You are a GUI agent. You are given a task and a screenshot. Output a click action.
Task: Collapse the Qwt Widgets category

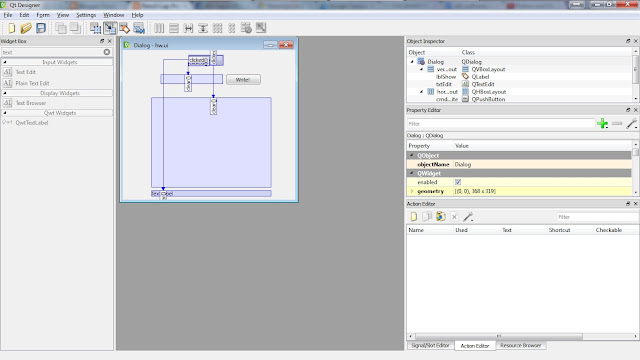point(5,113)
